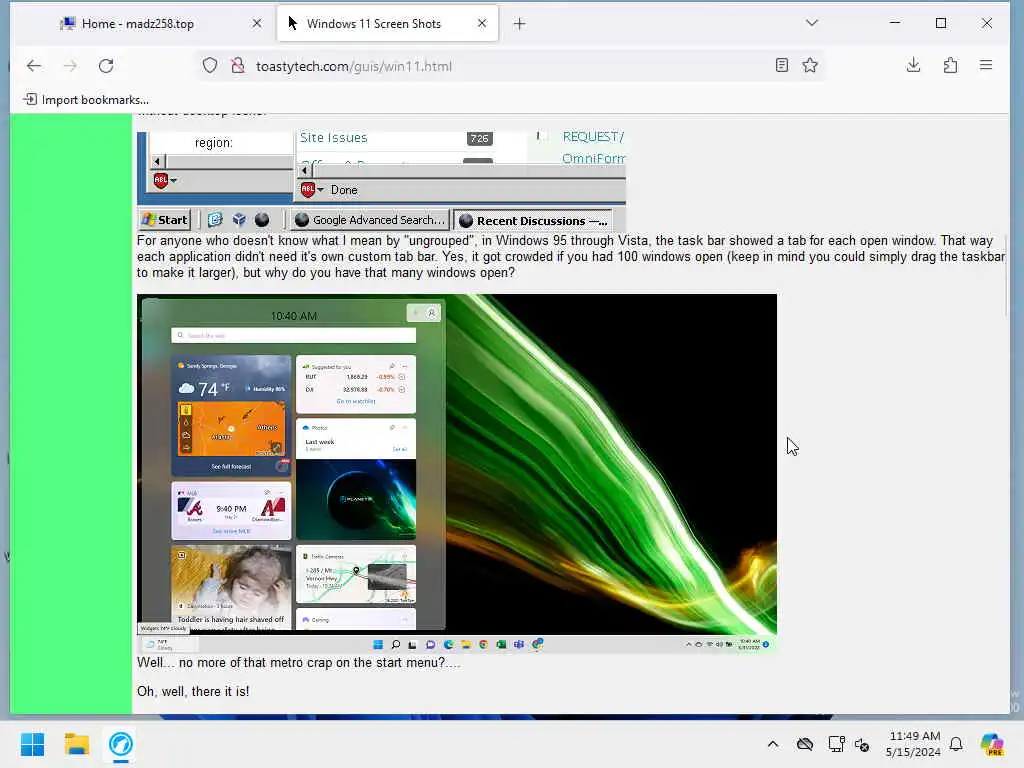Show hidden system tray icons

[773, 744]
